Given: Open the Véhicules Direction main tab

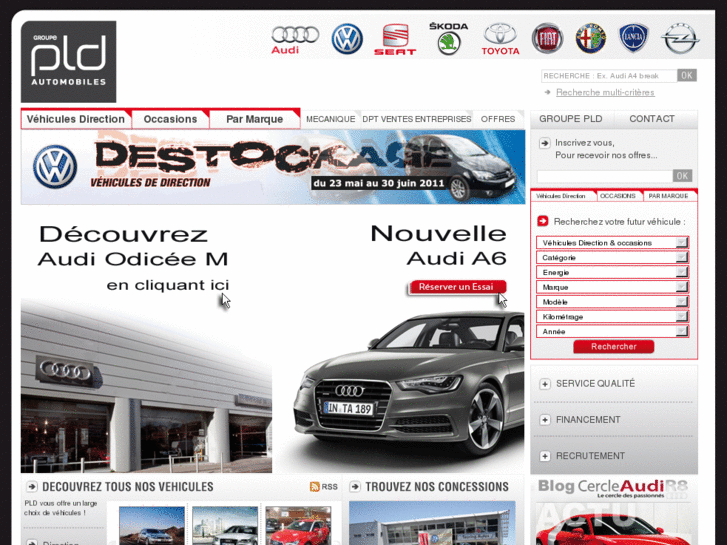Looking at the screenshot, I should 76,119.
